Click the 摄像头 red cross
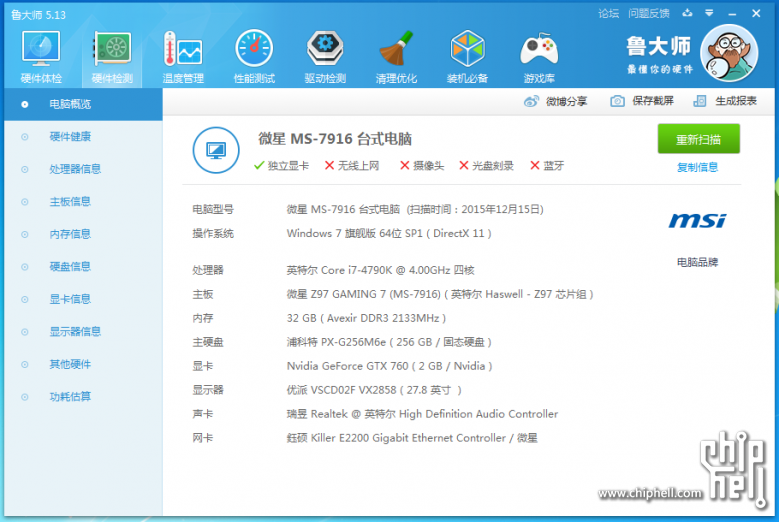Viewport: 779px width, 522px height. click(x=404, y=165)
